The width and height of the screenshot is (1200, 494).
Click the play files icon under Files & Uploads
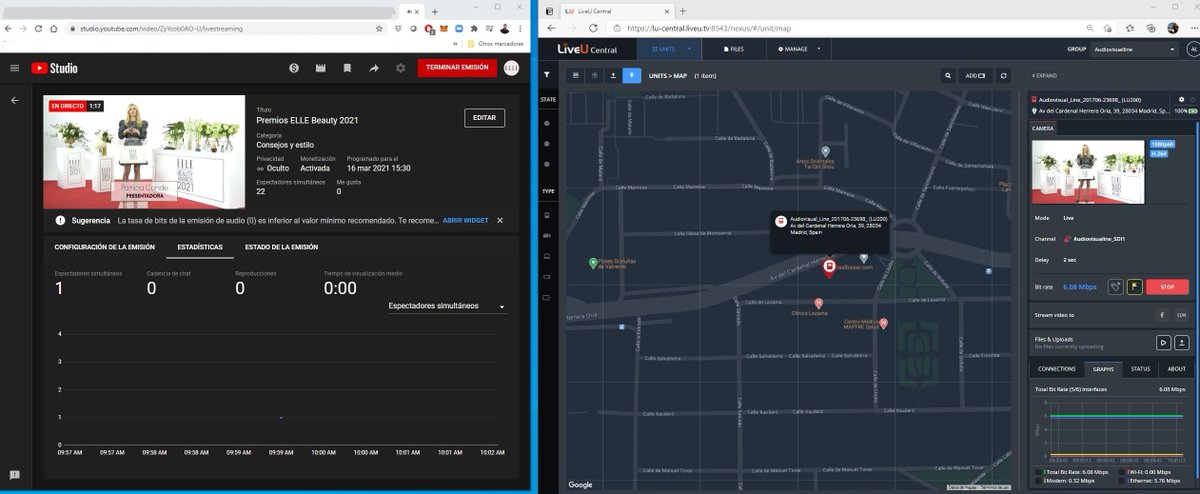coord(1163,342)
